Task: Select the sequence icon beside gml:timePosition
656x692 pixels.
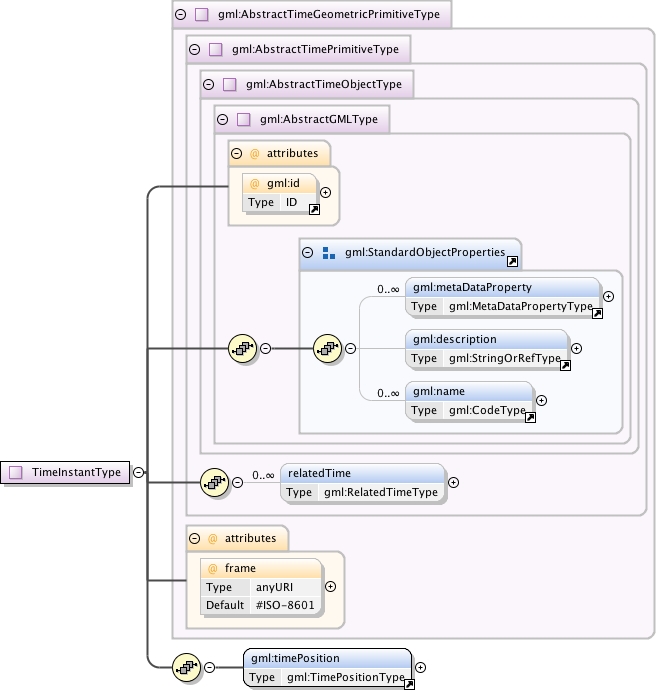Action: [x=186, y=667]
